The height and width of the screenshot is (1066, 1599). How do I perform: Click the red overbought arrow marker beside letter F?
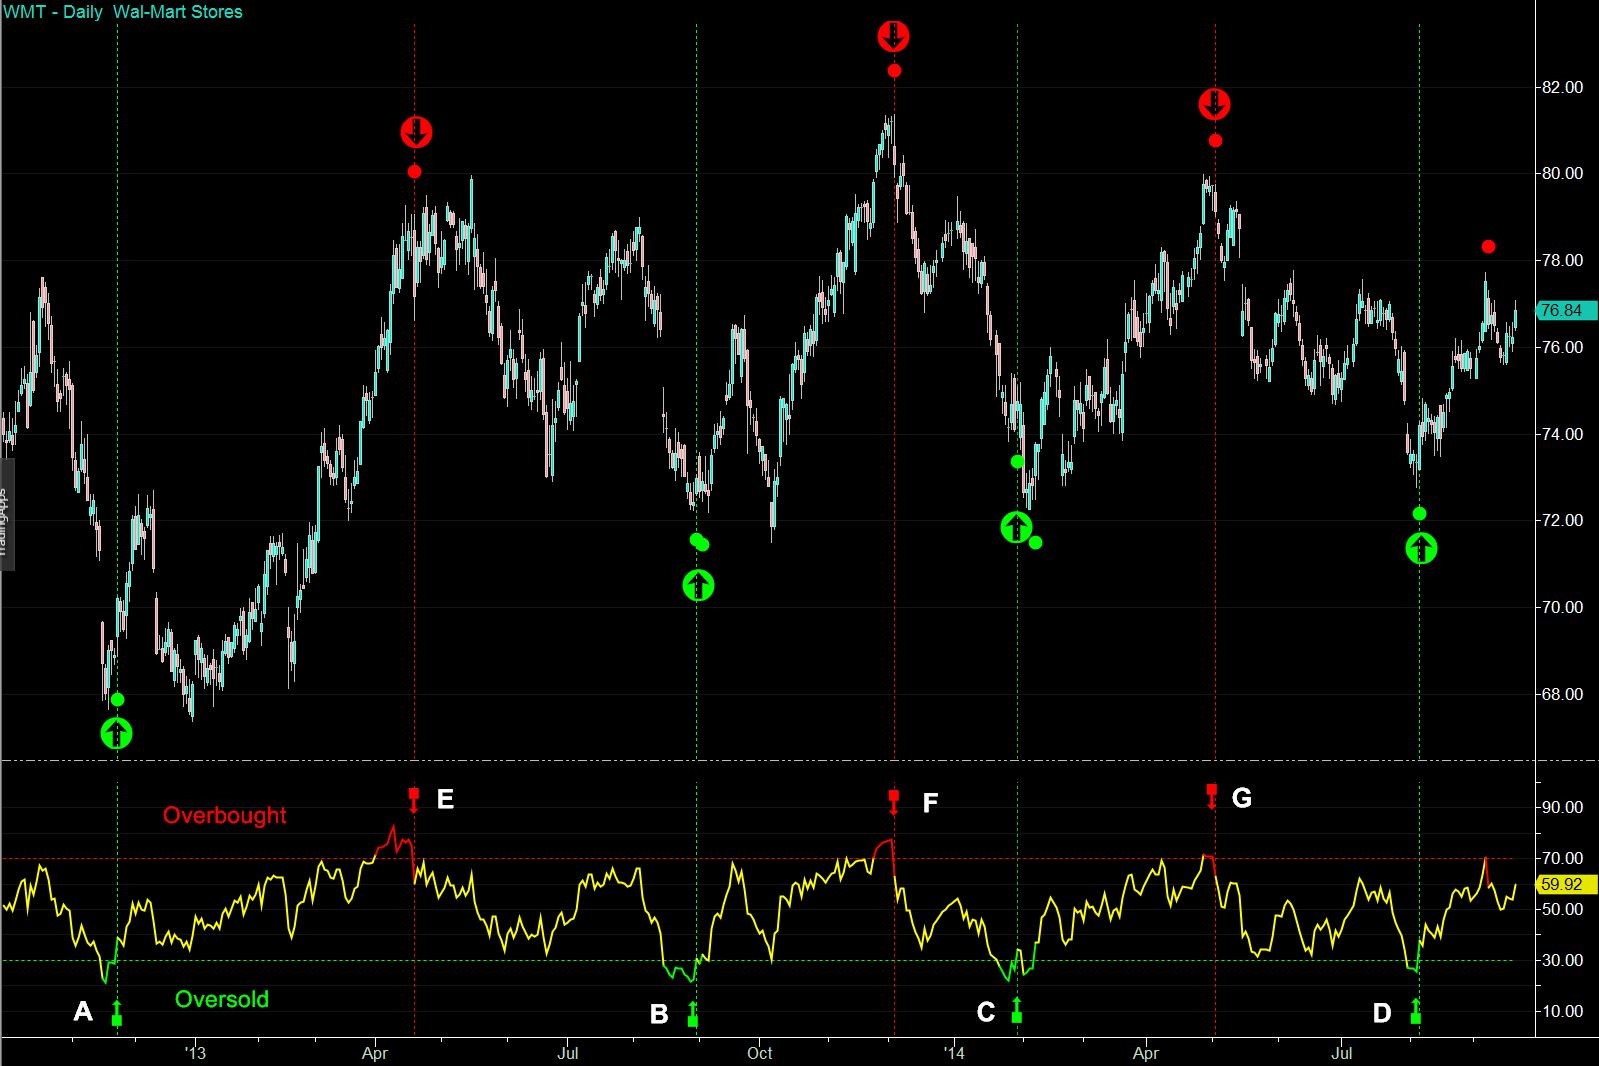893,802
